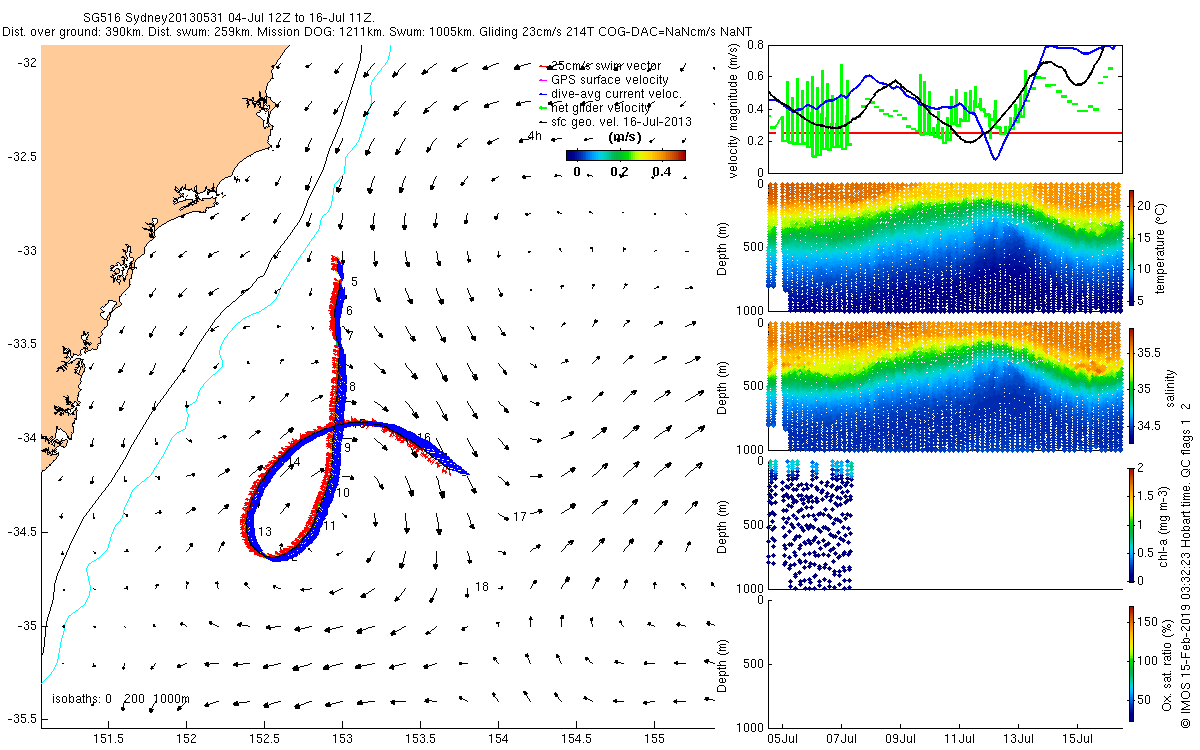Click the '13Jul' date tick label

point(1018,740)
